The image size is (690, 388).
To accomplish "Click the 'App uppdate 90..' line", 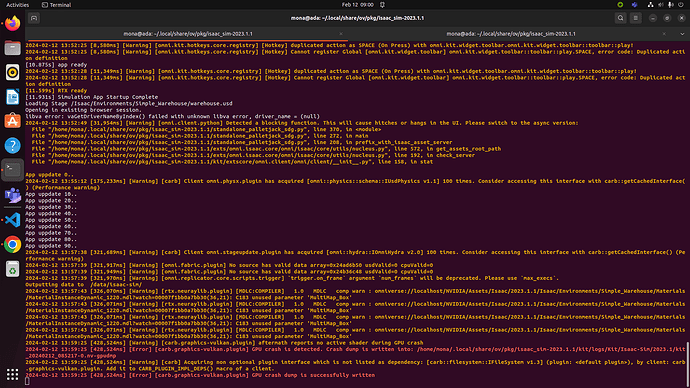I will pyautogui.click(x=51, y=246).
